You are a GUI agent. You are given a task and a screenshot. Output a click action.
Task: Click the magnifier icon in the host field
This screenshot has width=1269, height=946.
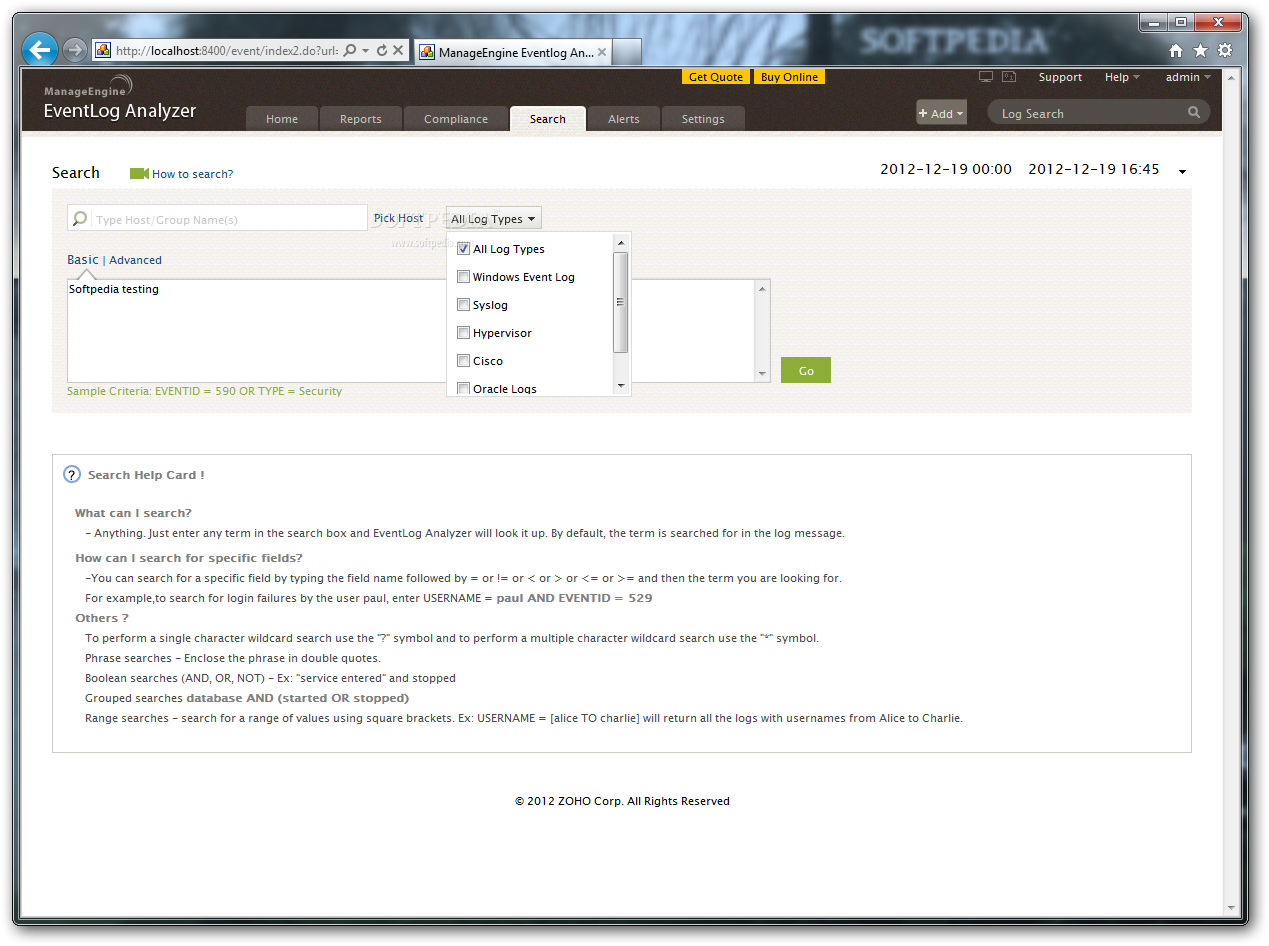coord(80,219)
